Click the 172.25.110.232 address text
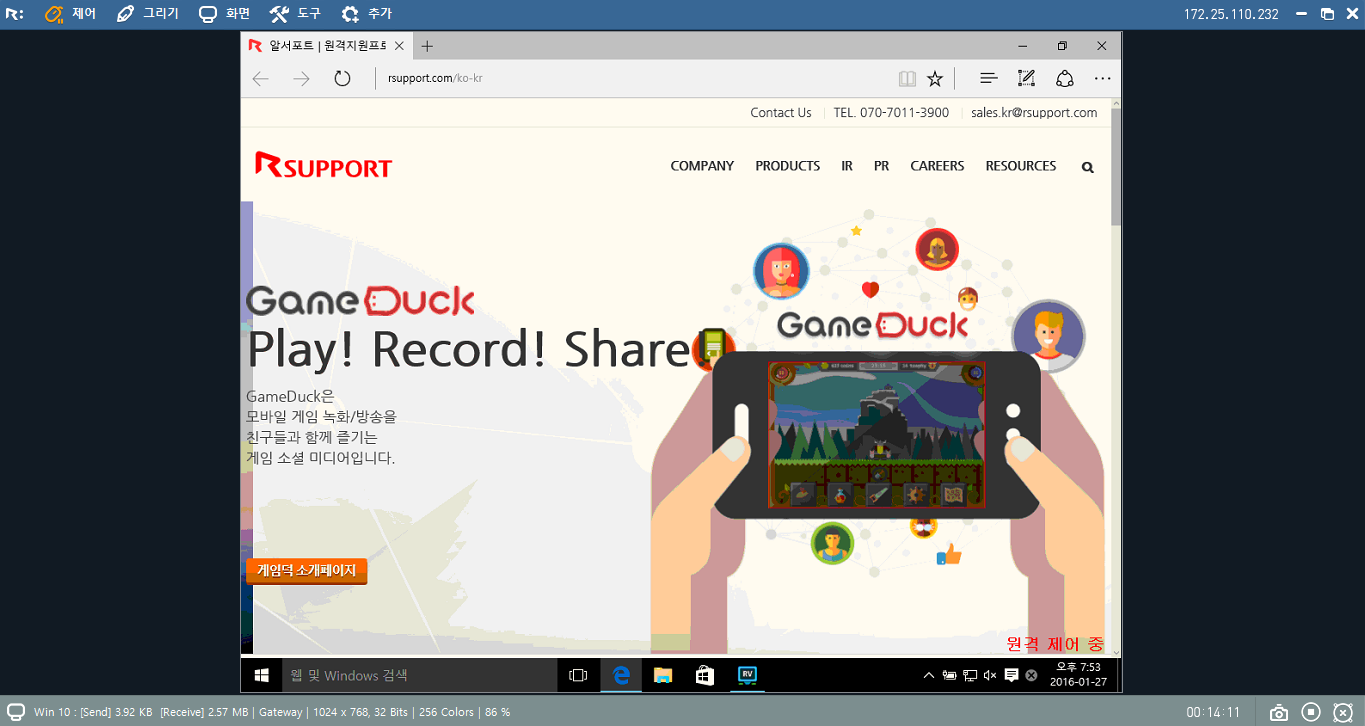The height and width of the screenshot is (726, 1365). coord(1231,14)
